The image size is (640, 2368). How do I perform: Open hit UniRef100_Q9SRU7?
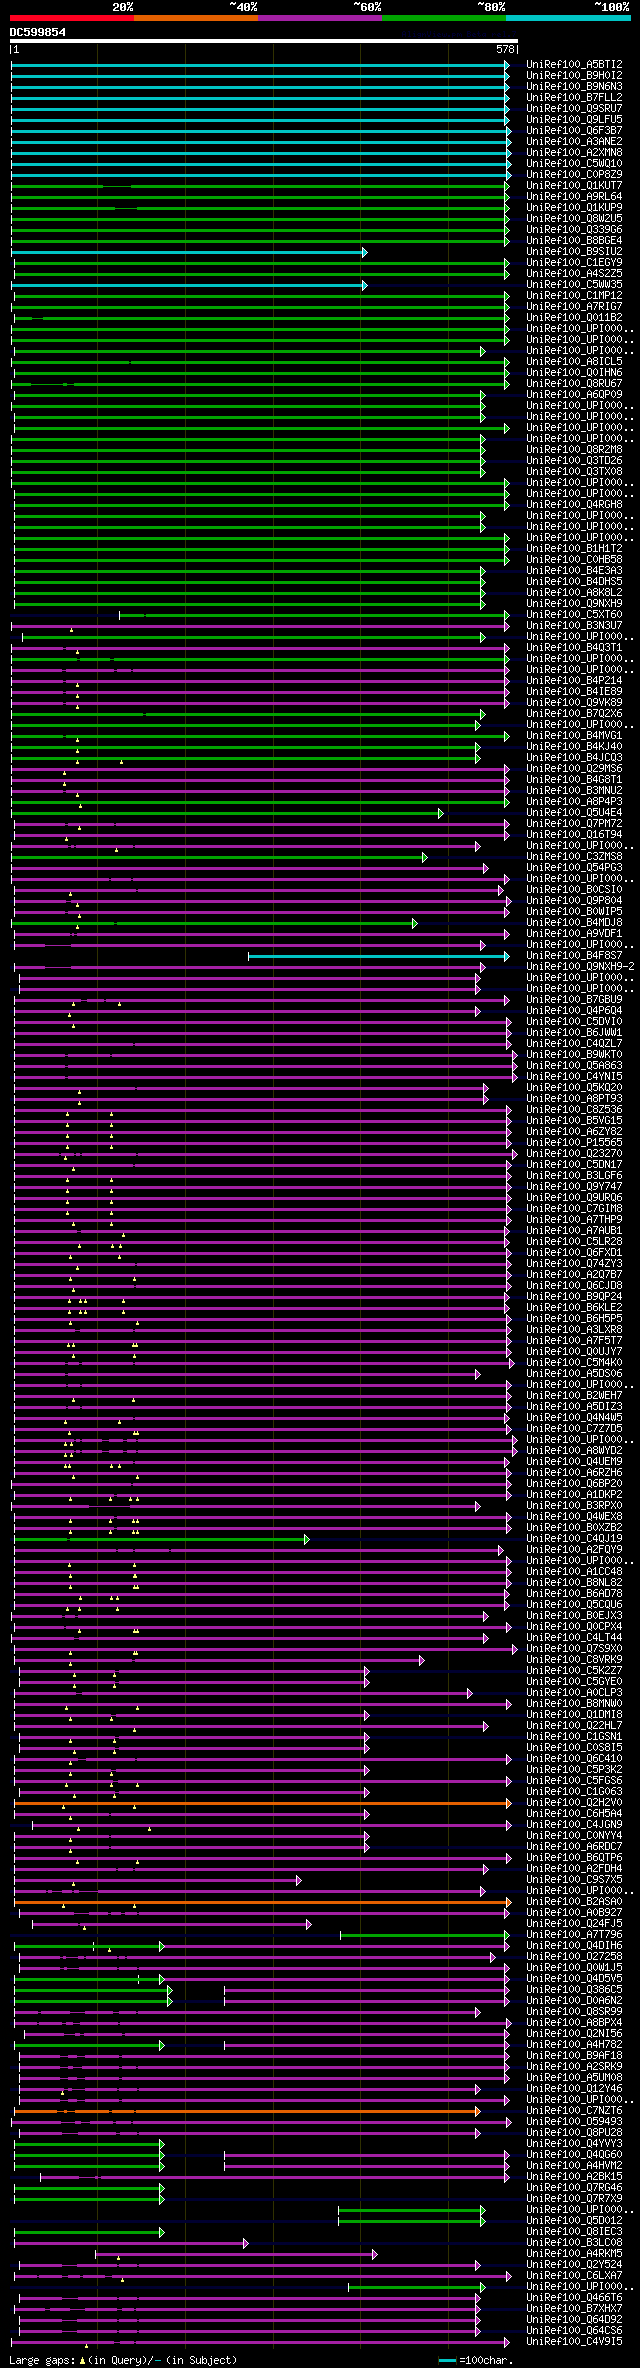pos(574,108)
